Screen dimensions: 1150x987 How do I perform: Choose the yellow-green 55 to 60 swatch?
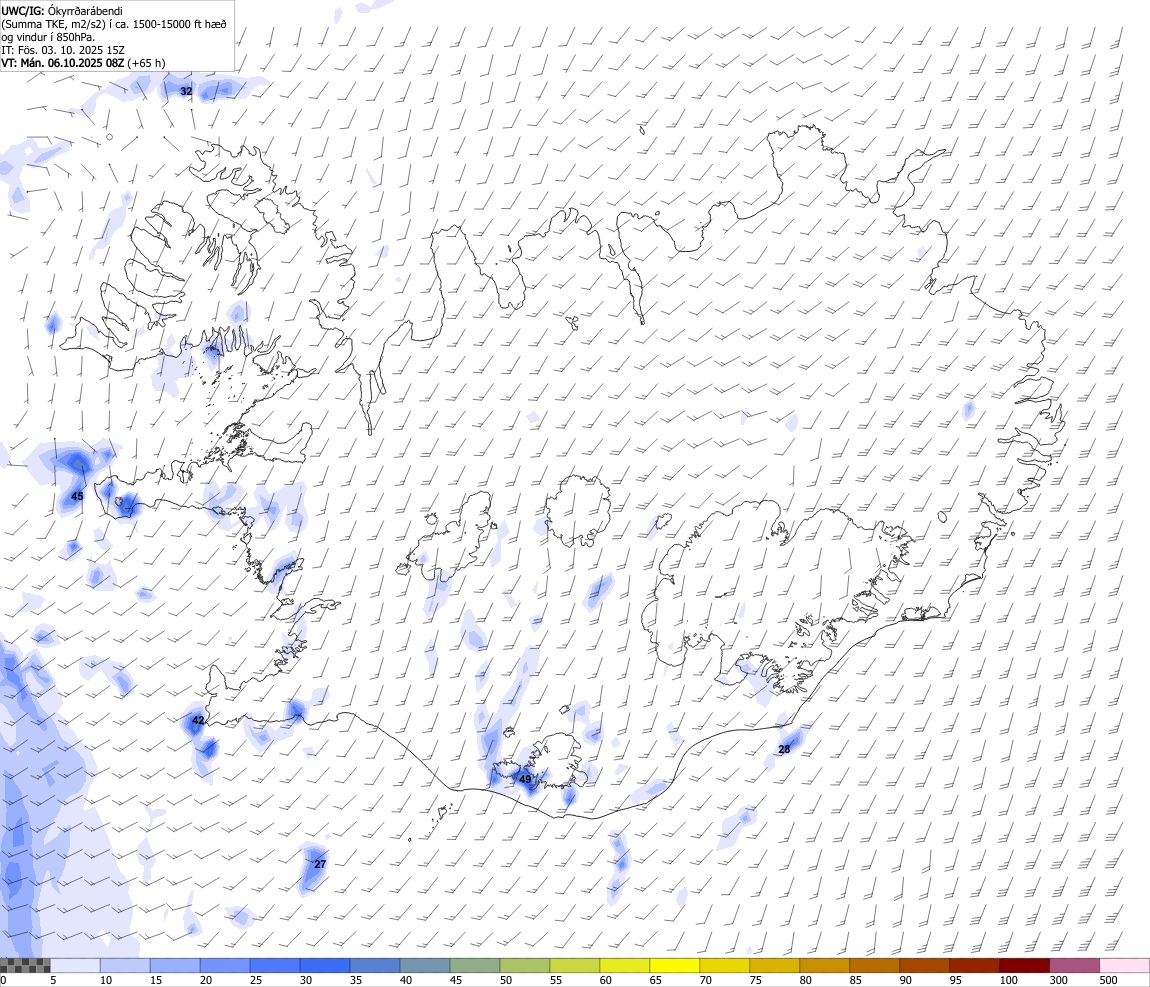point(575,966)
